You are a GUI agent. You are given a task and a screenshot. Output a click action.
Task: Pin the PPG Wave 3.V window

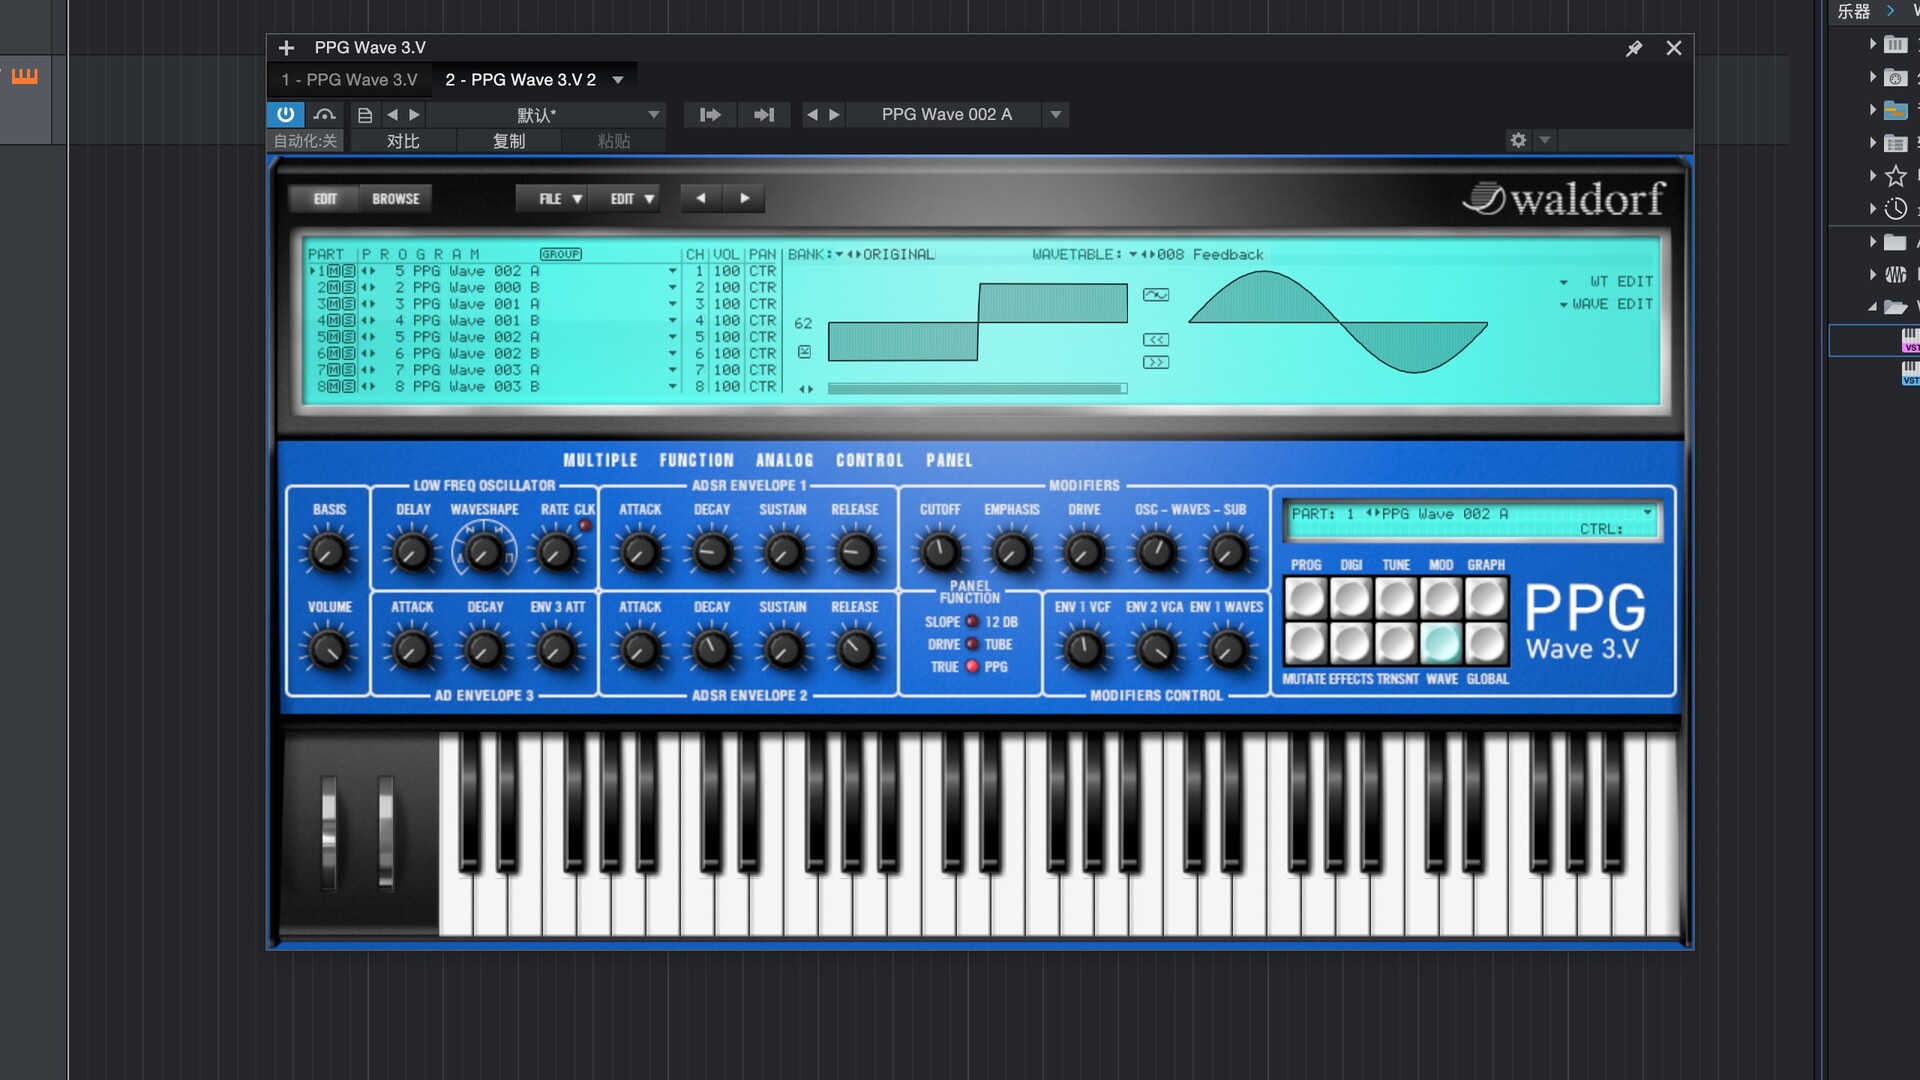pos(1634,48)
